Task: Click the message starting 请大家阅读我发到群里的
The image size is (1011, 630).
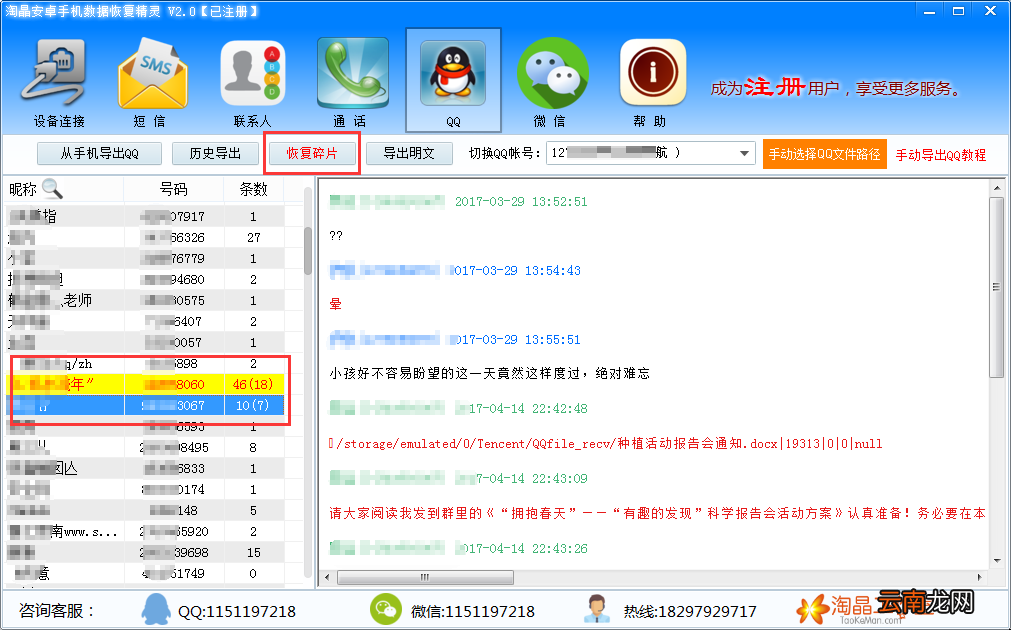Action: coord(657,513)
